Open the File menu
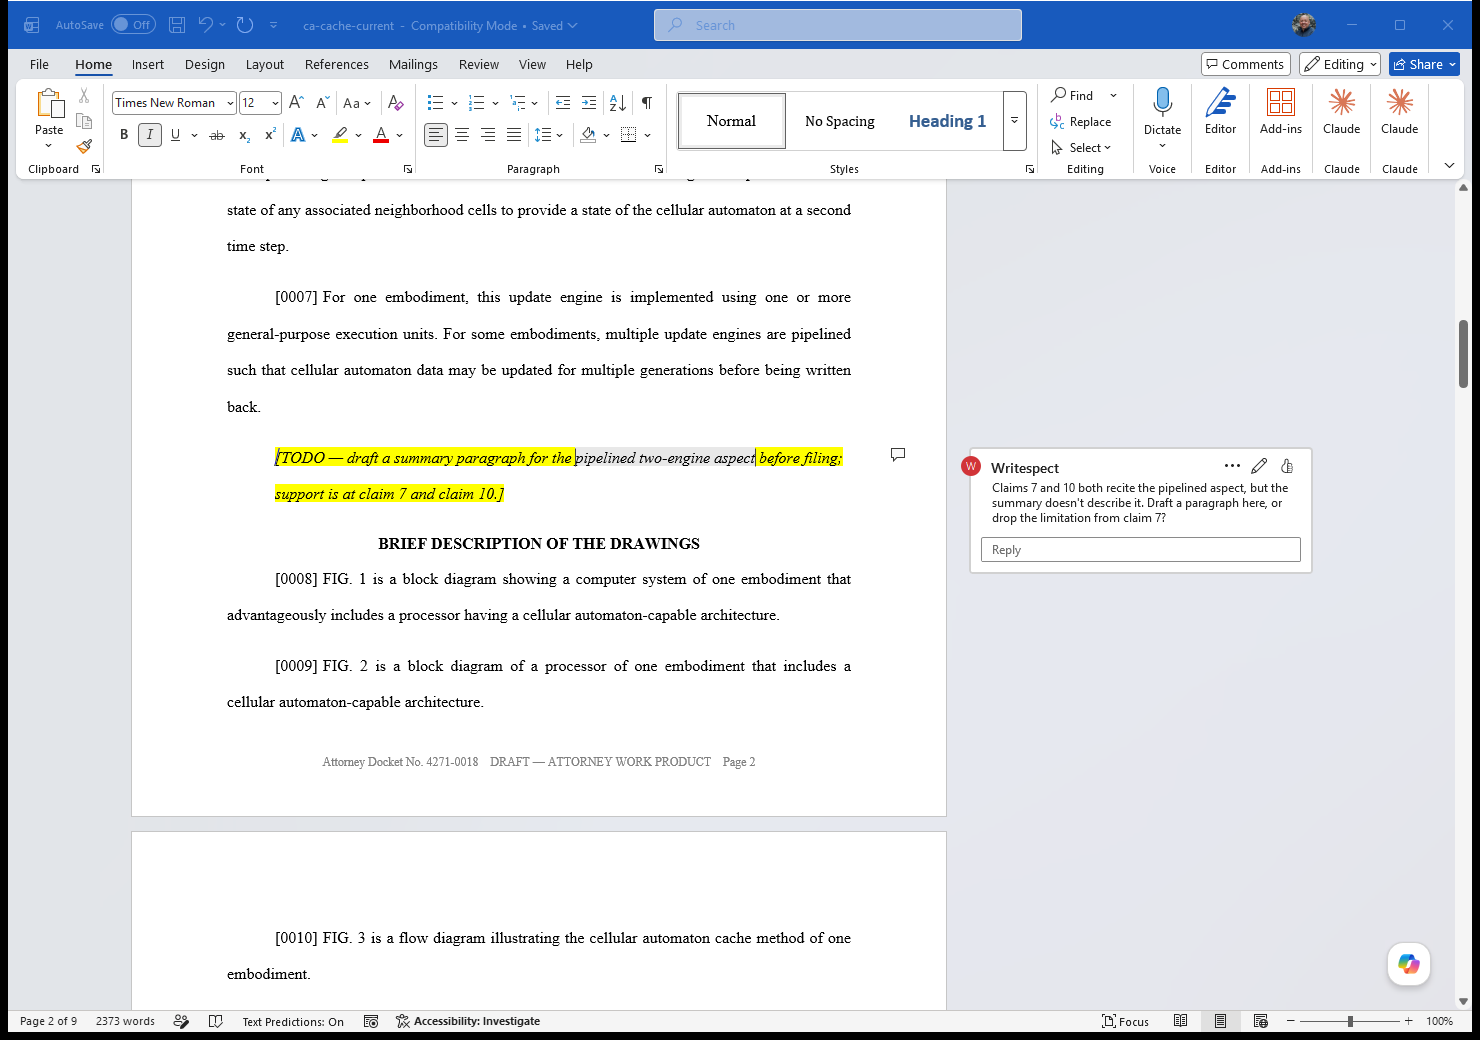The image size is (1480, 1040). (x=39, y=64)
